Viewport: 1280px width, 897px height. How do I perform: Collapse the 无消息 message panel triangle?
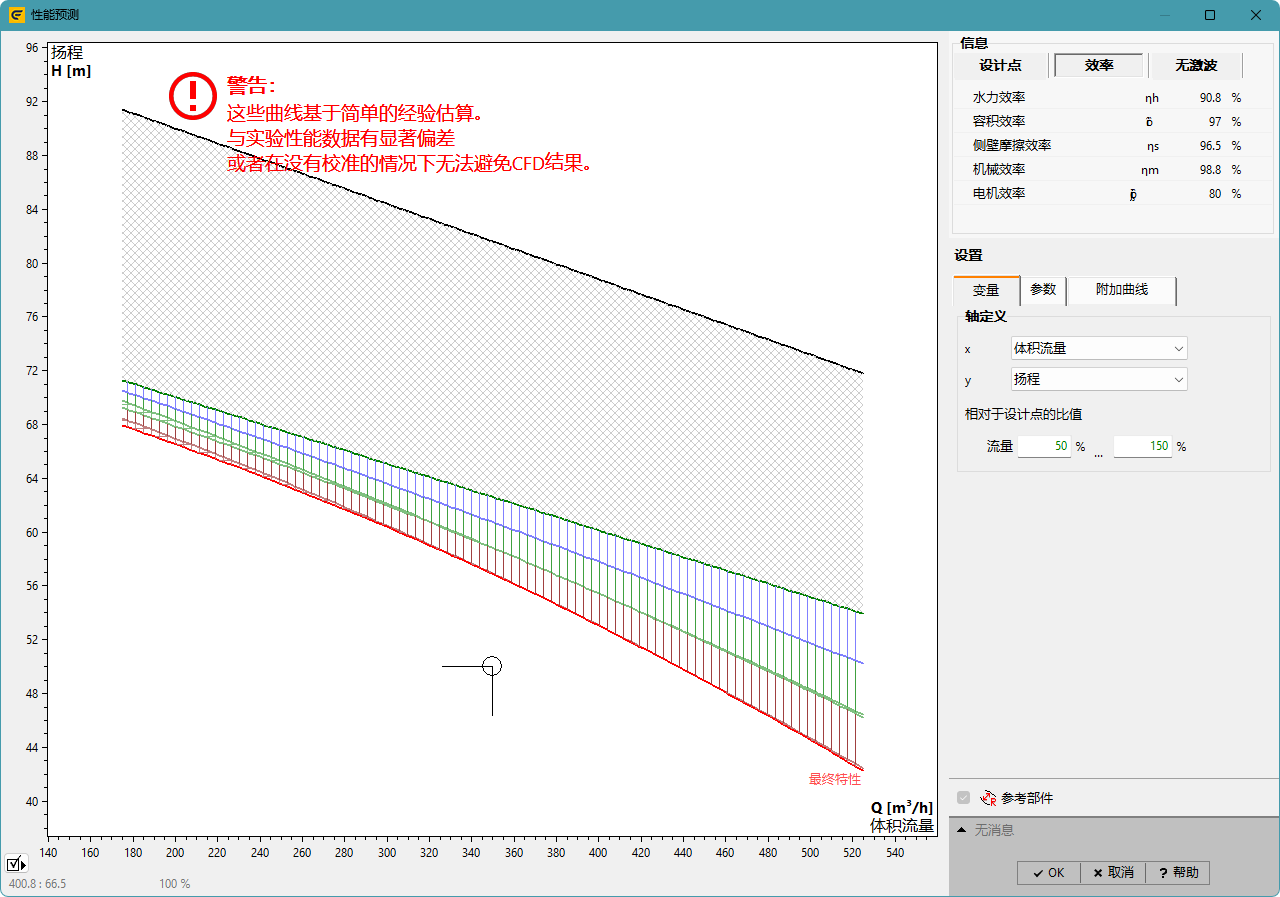[961, 830]
